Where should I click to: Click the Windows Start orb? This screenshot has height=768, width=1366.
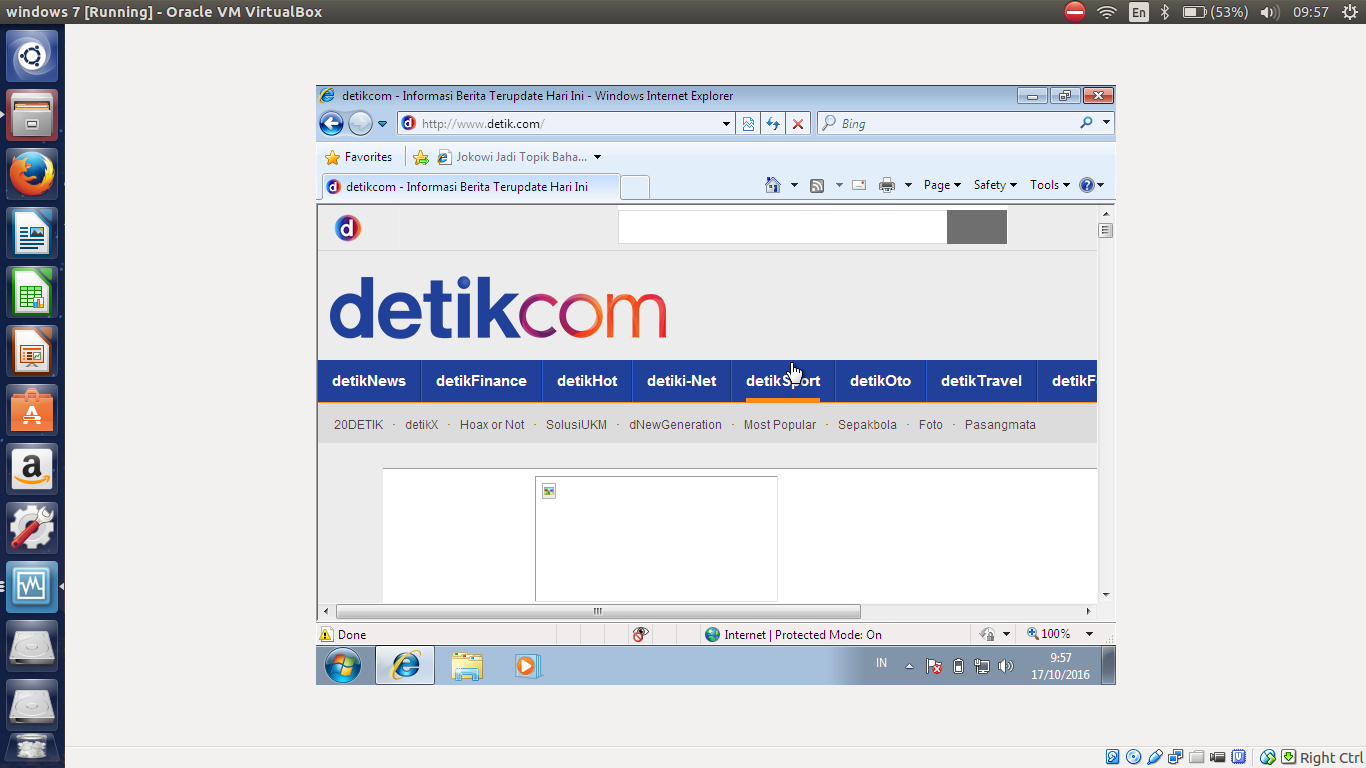pos(343,665)
